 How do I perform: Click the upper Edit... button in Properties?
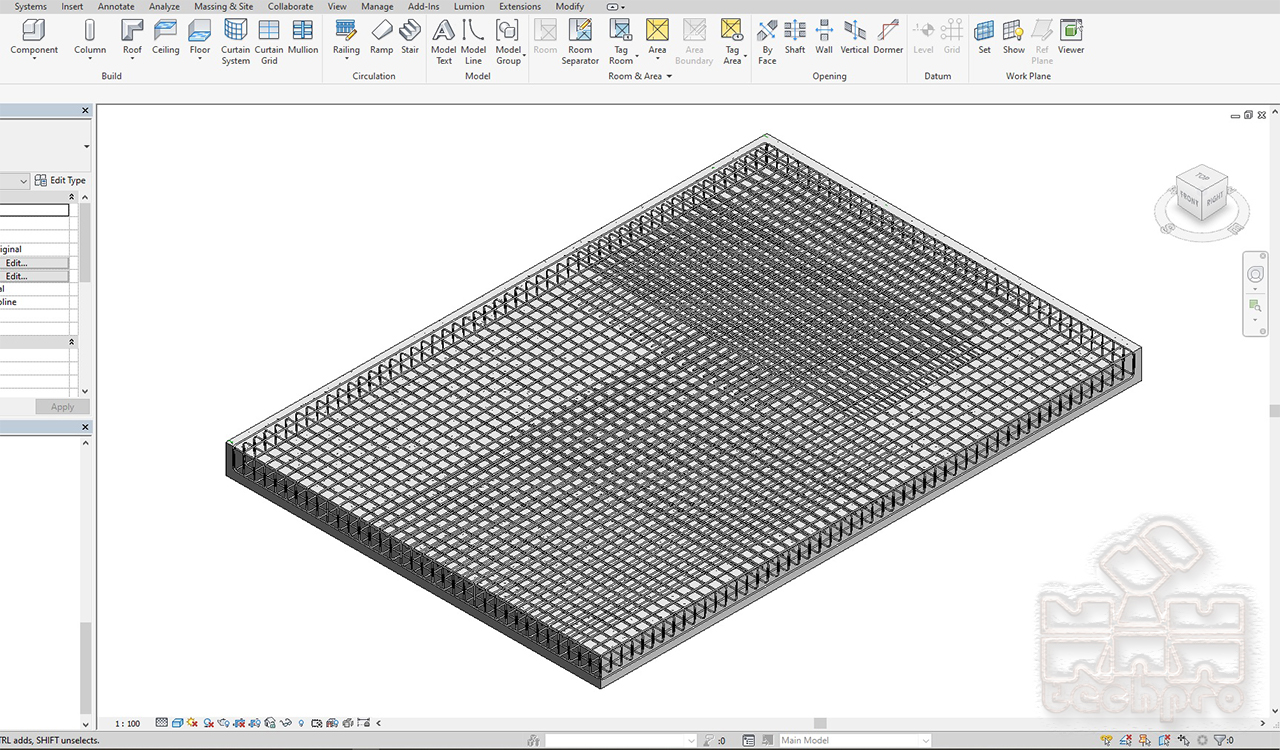[34, 263]
